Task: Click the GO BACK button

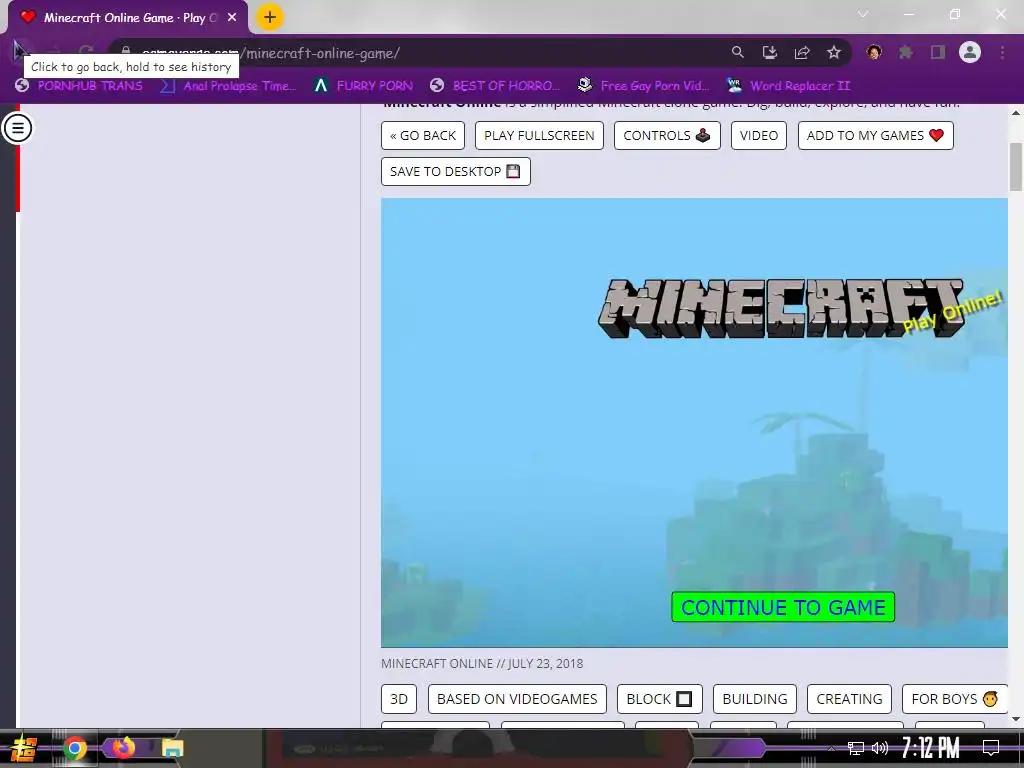Action: coord(423,135)
